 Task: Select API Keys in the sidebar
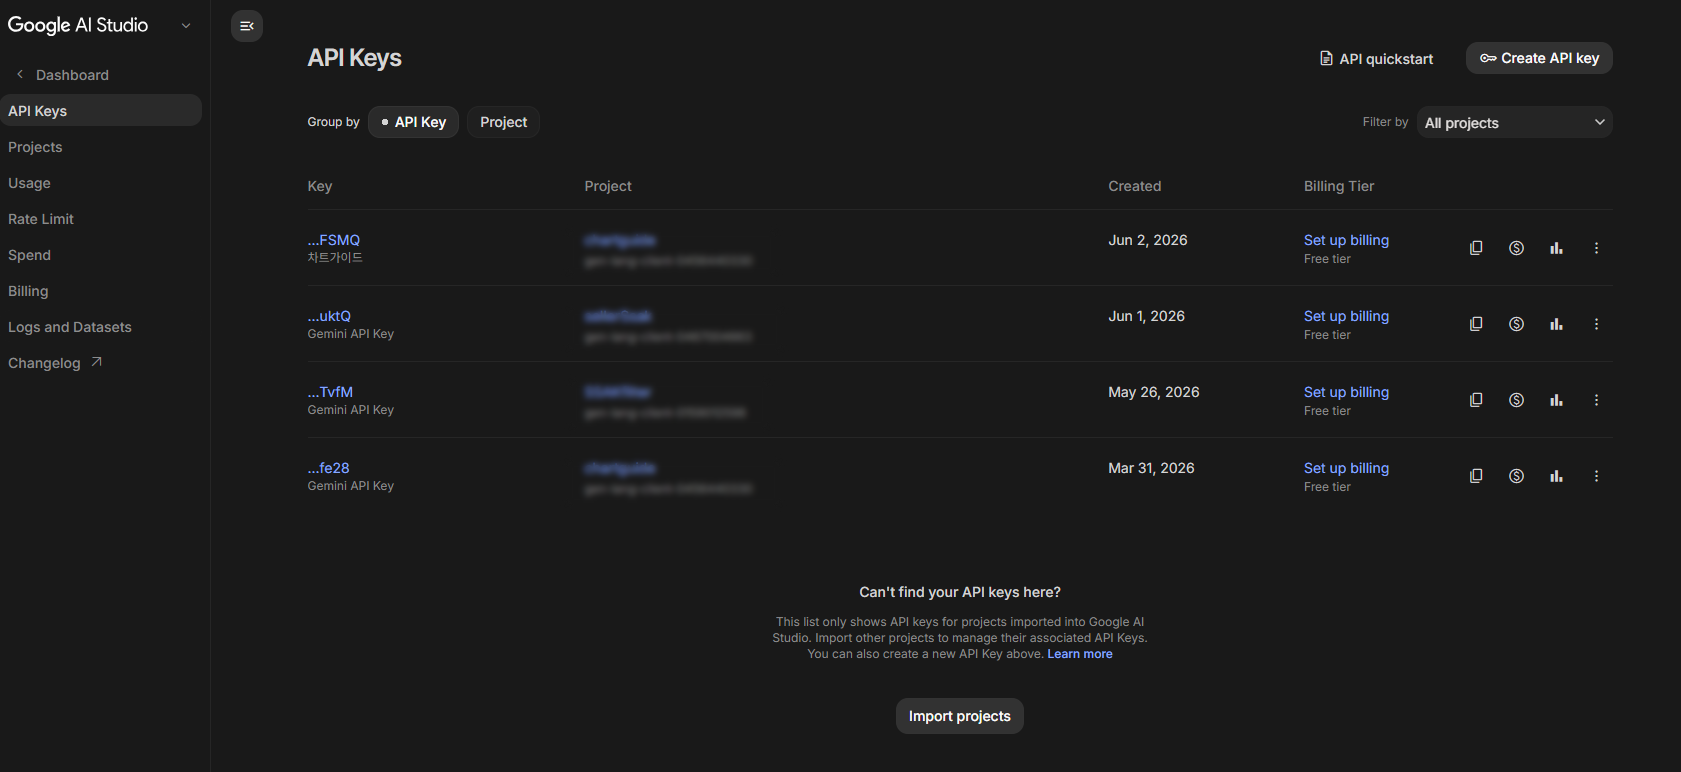click(100, 110)
